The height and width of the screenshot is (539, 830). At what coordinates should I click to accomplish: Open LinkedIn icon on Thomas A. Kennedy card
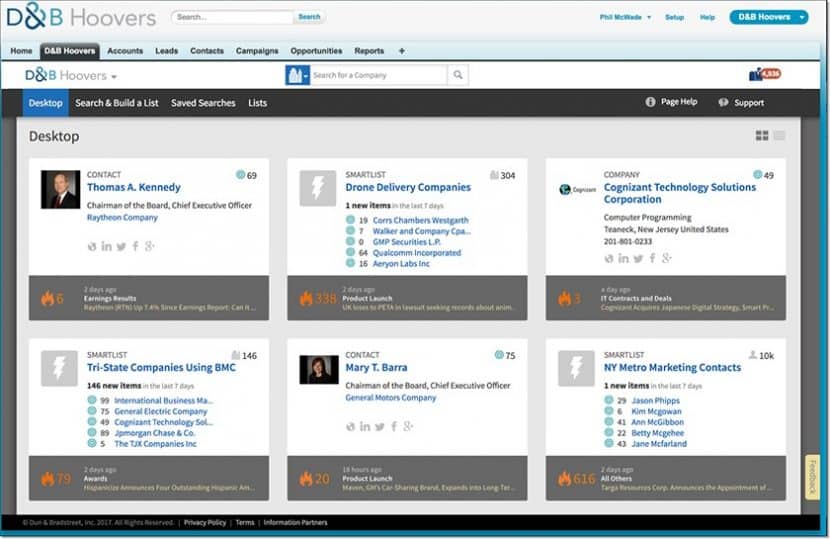tap(106, 246)
